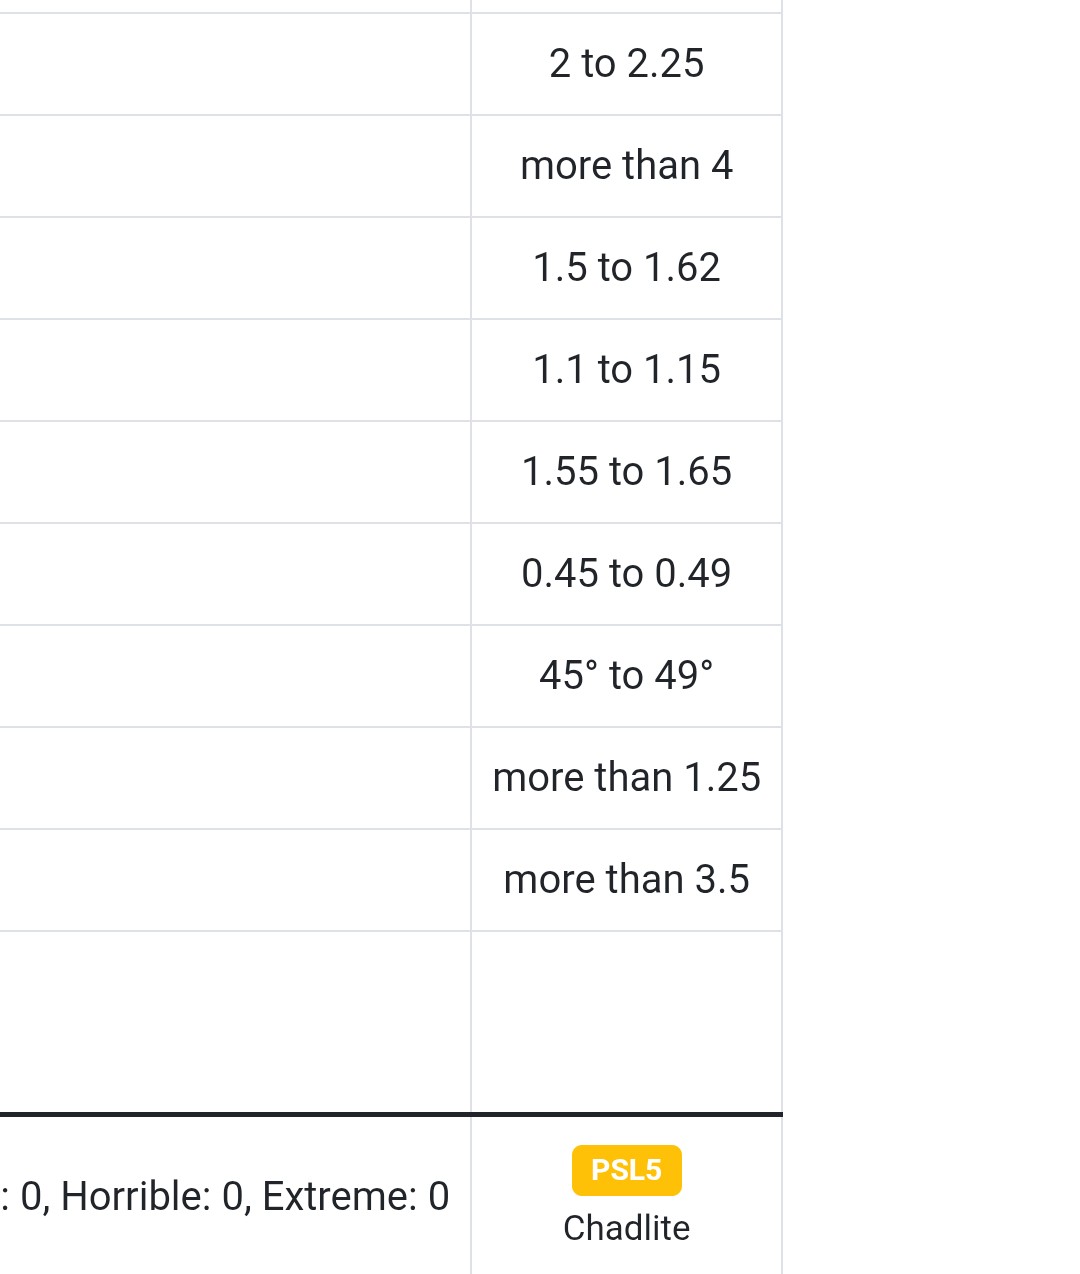Image resolution: width=1080 pixels, height=1274 pixels.
Task: Click the 'Horrible: 0' text
Action: (152, 1196)
